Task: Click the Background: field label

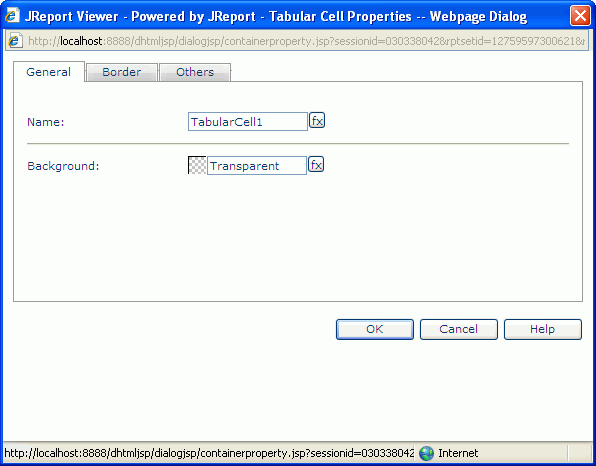Action: (63, 166)
